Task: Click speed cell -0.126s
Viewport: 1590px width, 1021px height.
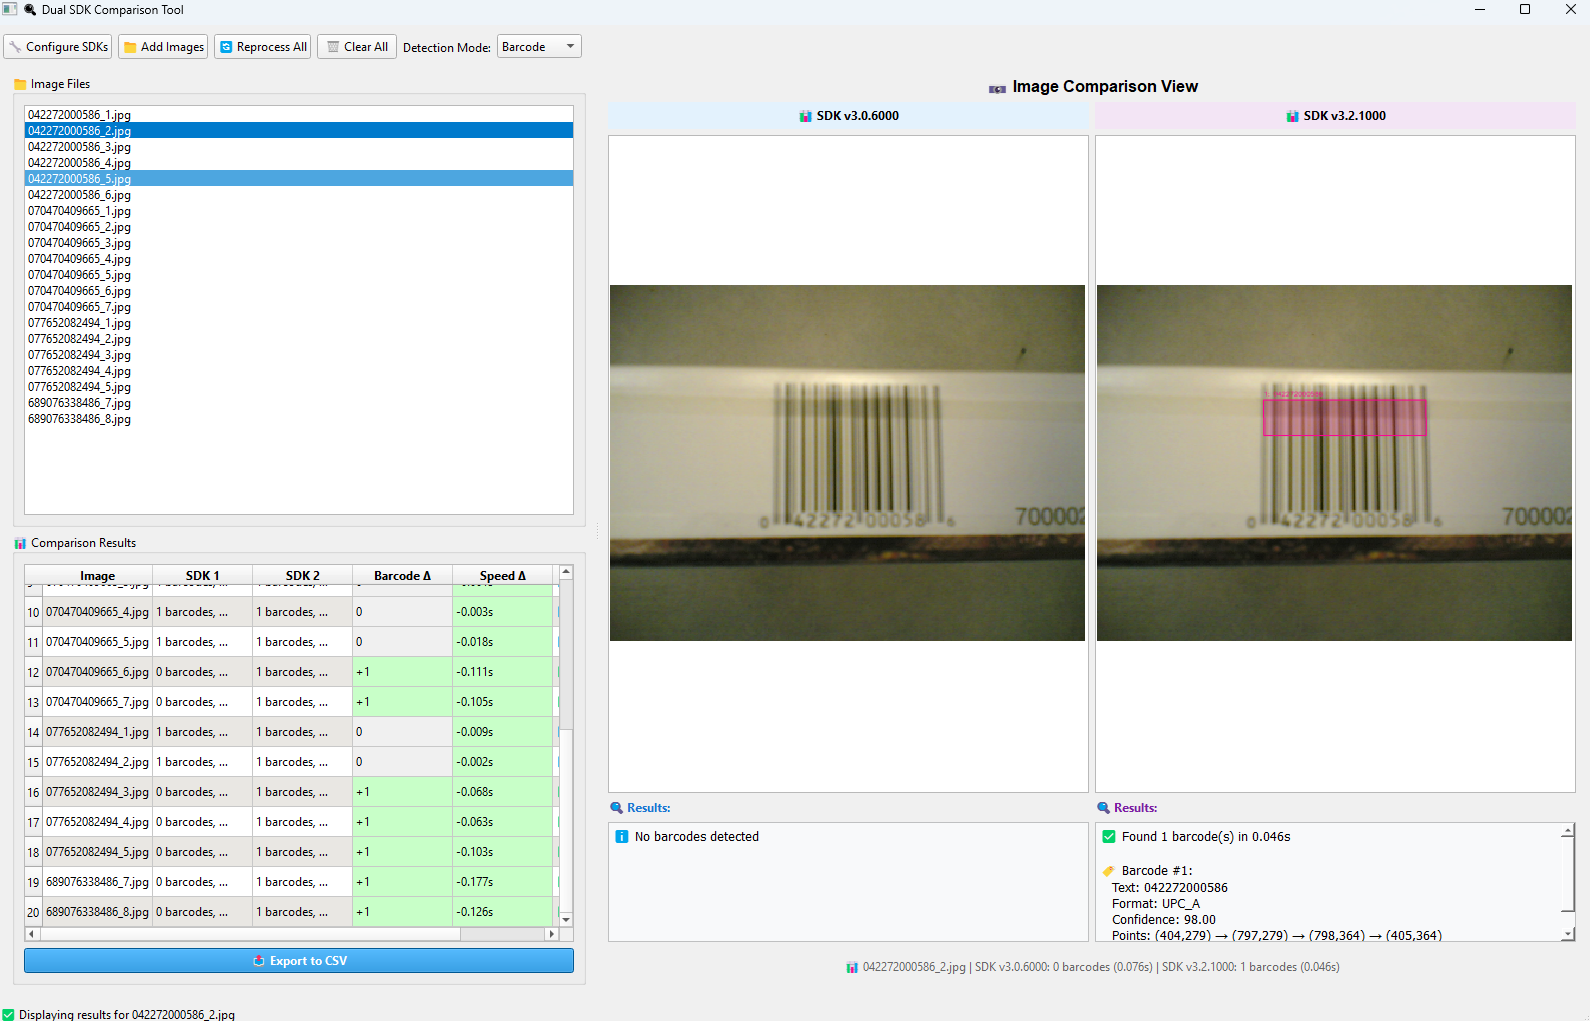Action: [x=502, y=912]
